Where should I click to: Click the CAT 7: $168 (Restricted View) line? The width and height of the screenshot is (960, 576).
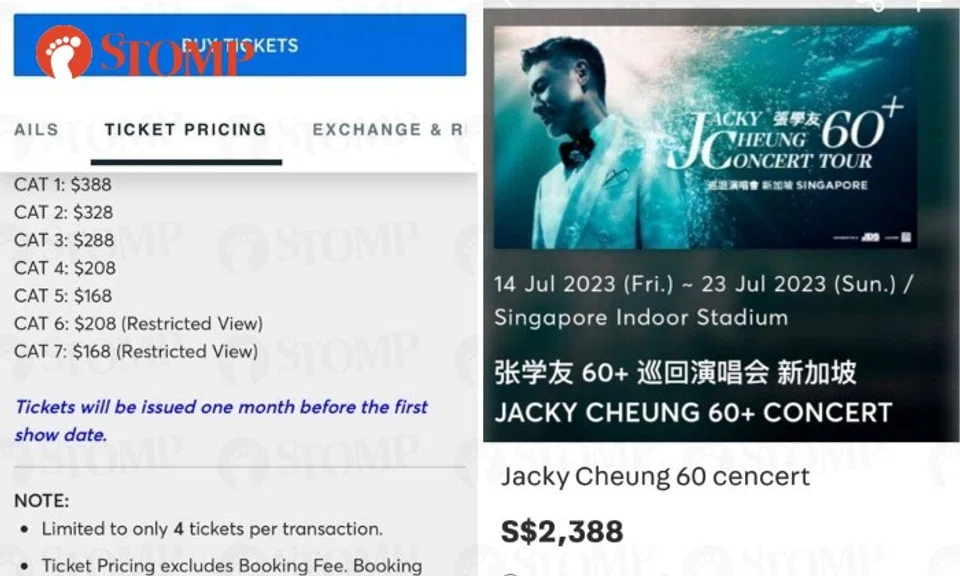136,351
